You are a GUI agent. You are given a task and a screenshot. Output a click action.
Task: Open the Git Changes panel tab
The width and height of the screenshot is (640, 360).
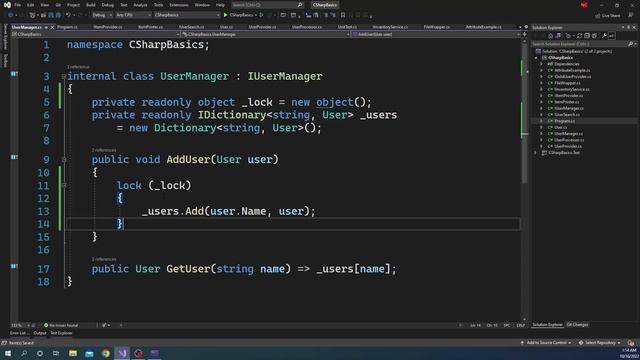[x=577, y=325]
